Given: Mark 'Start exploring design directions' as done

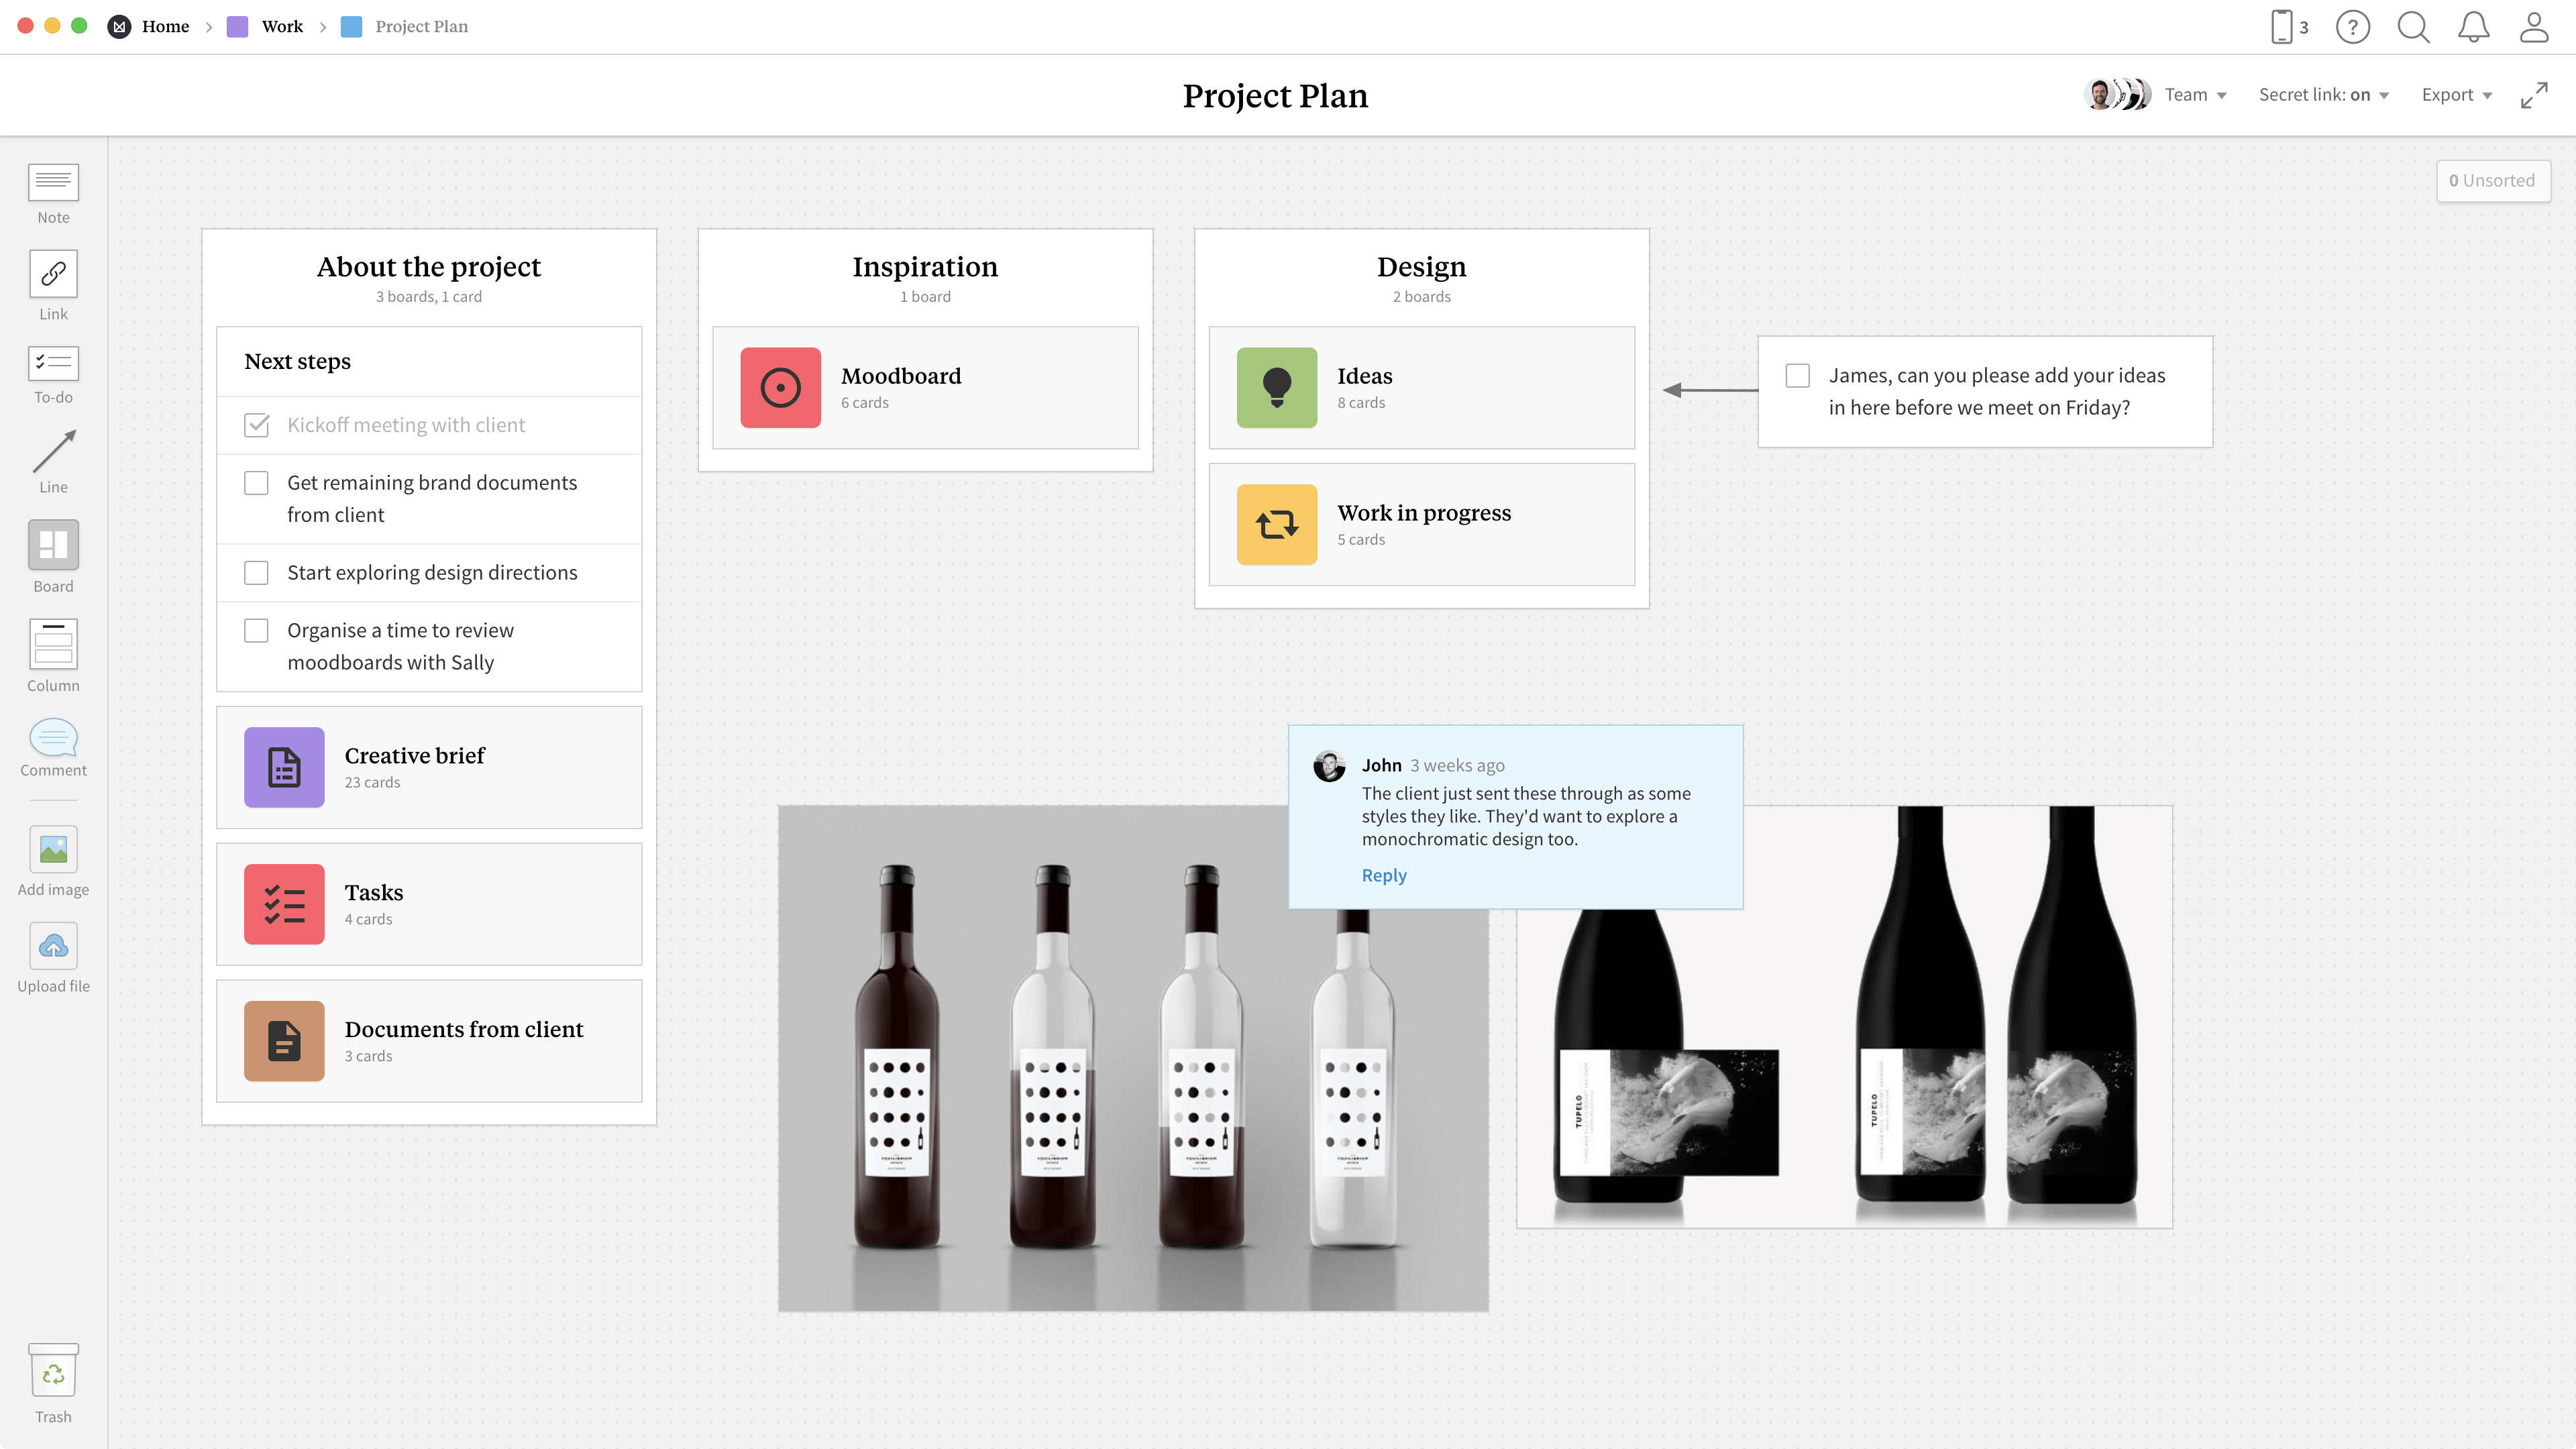Looking at the screenshot, I should (x=256, y=572).
